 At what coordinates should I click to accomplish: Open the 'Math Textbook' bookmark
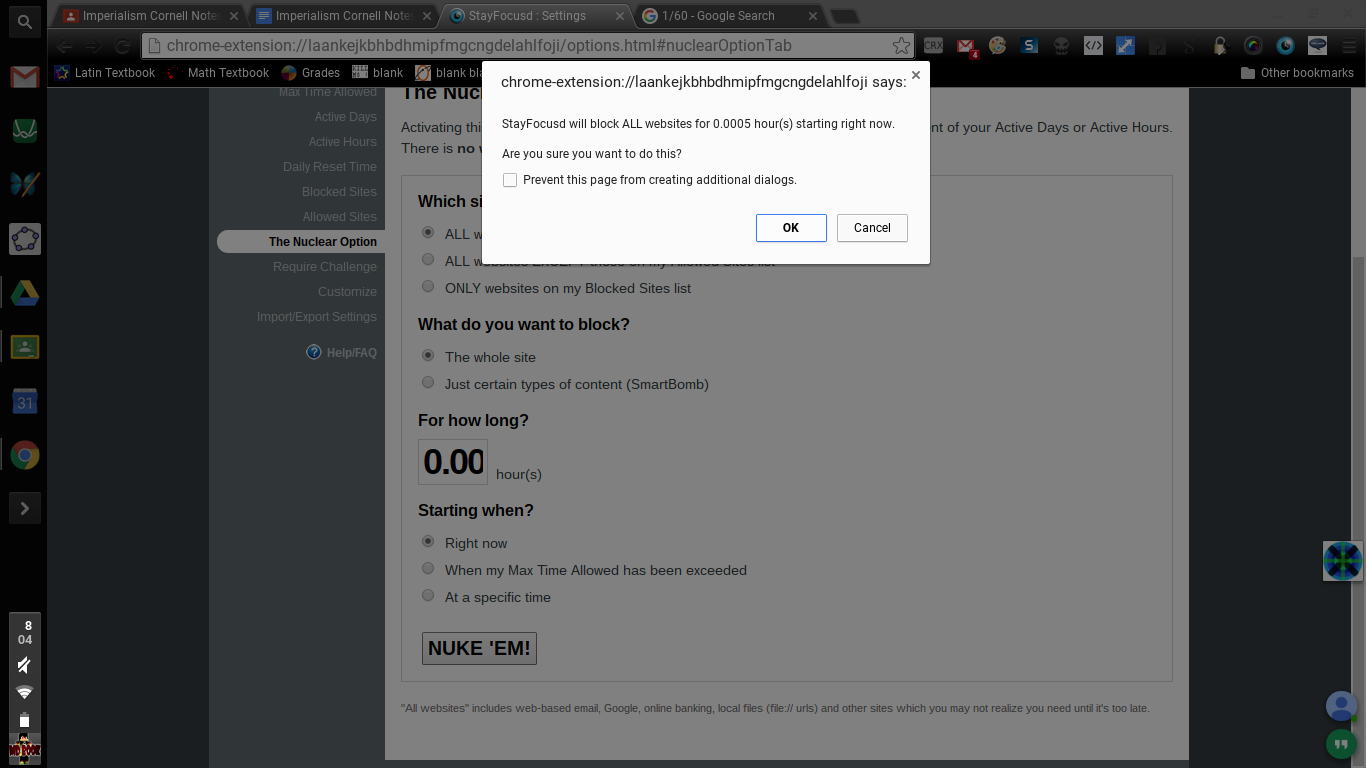pyautogui.click(x=218, y=73)
